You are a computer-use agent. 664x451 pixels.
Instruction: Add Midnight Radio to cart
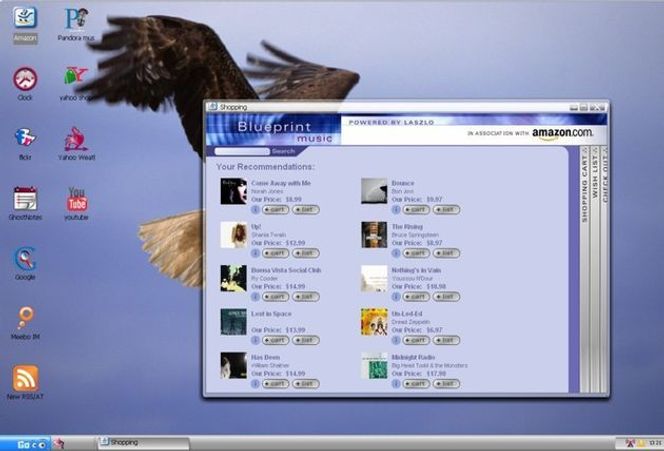tap(416, 384)
